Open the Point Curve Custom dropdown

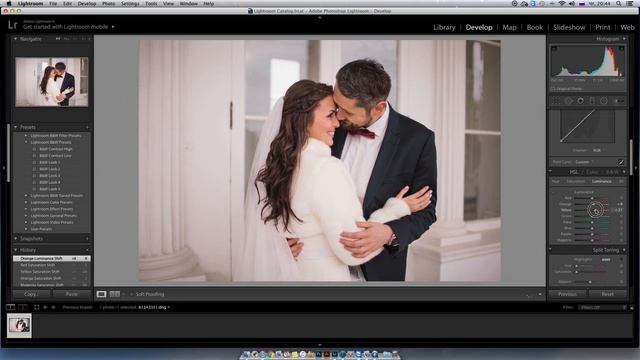click(x=583, y=162)
